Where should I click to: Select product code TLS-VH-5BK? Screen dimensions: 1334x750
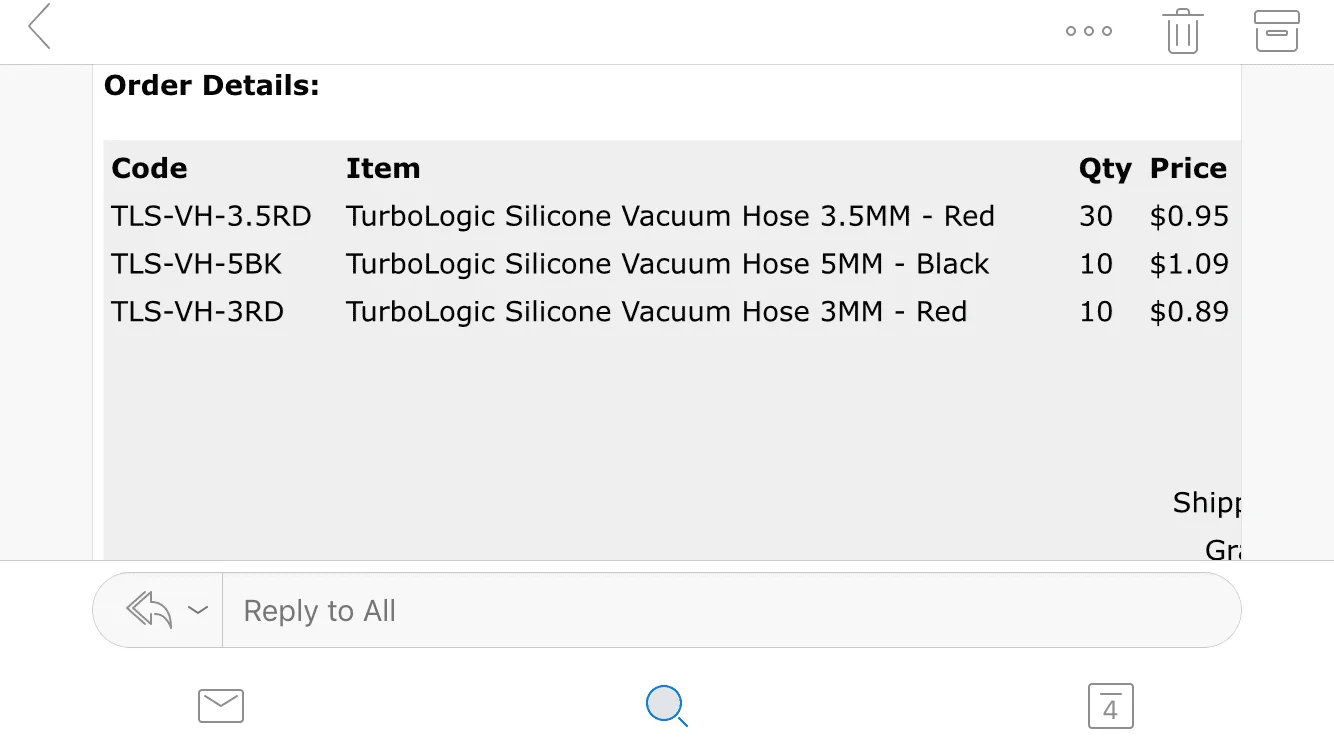197,264
